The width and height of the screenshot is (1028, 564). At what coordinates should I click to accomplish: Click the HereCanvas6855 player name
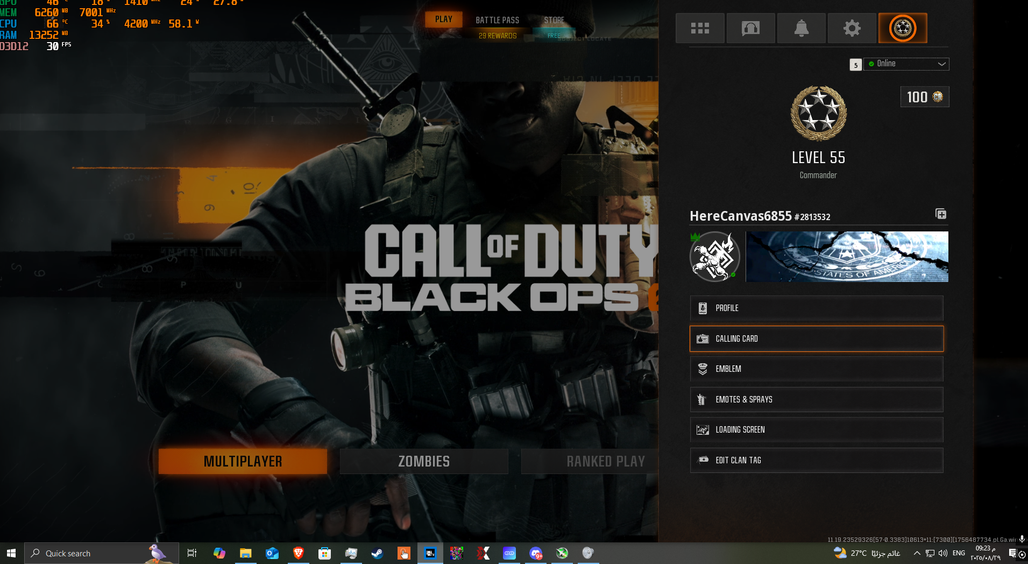coord(740,216)
